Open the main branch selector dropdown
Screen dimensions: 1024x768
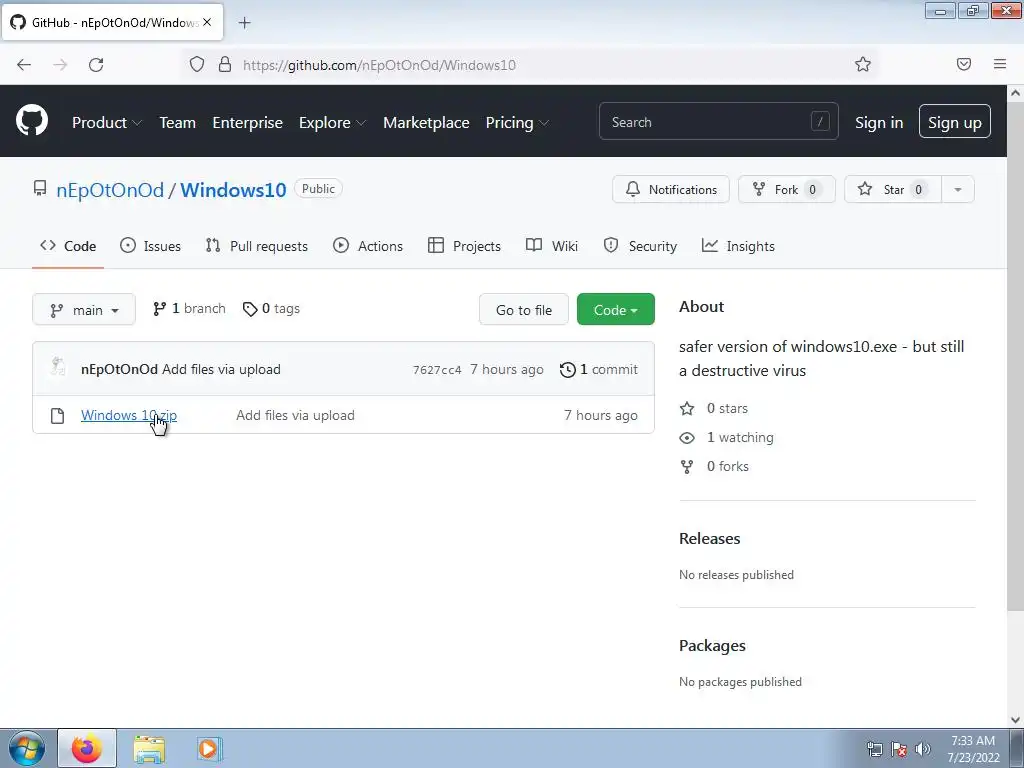[84, 310]
